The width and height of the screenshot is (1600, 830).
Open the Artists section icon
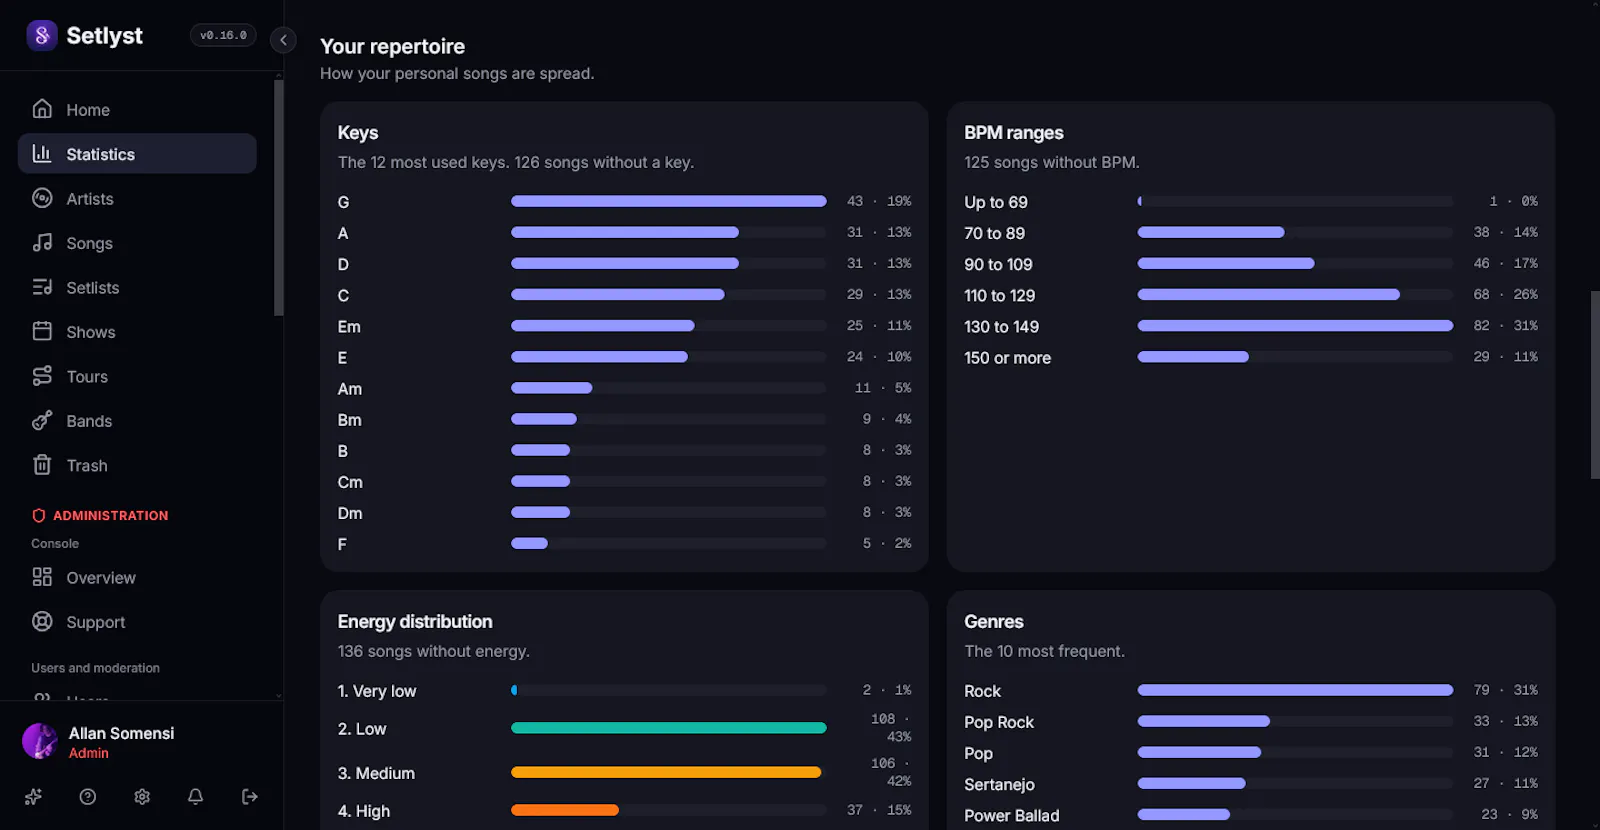[x=42, y=198]
